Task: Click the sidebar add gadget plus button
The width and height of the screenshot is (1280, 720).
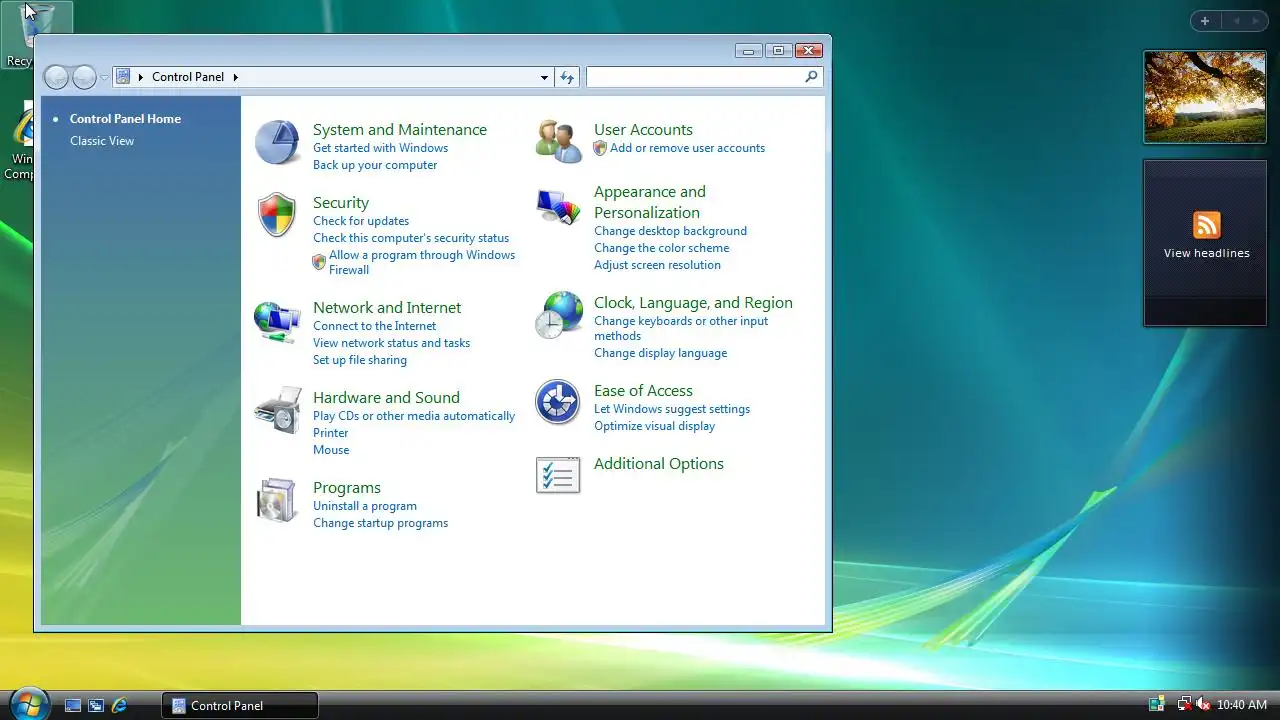Action: pos(1205,21)
